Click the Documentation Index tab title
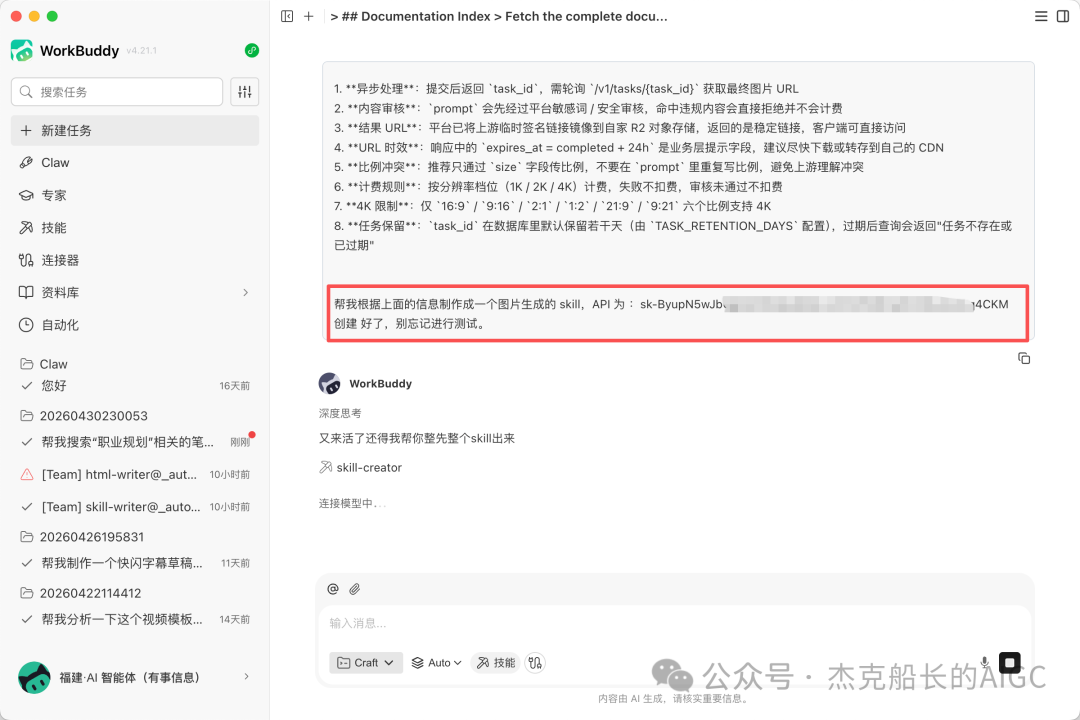1080x720 pixels. (x=499, y=16)
